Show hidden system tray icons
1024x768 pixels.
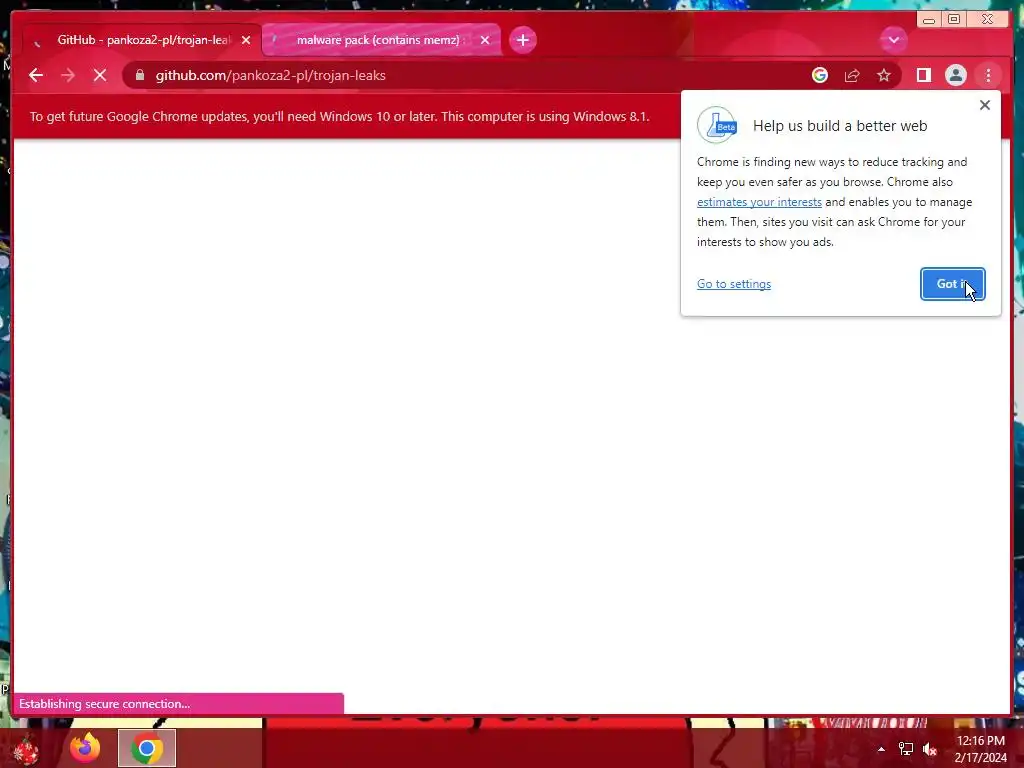point(881,749)
